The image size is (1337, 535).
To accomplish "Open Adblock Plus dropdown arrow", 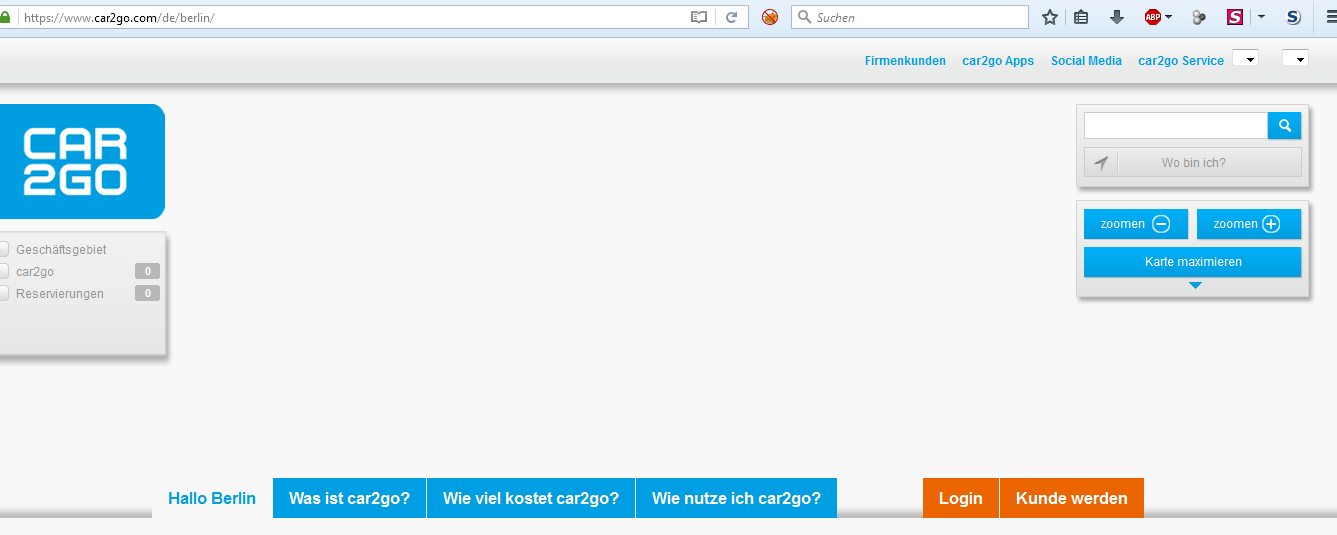I will (1168, 17).
